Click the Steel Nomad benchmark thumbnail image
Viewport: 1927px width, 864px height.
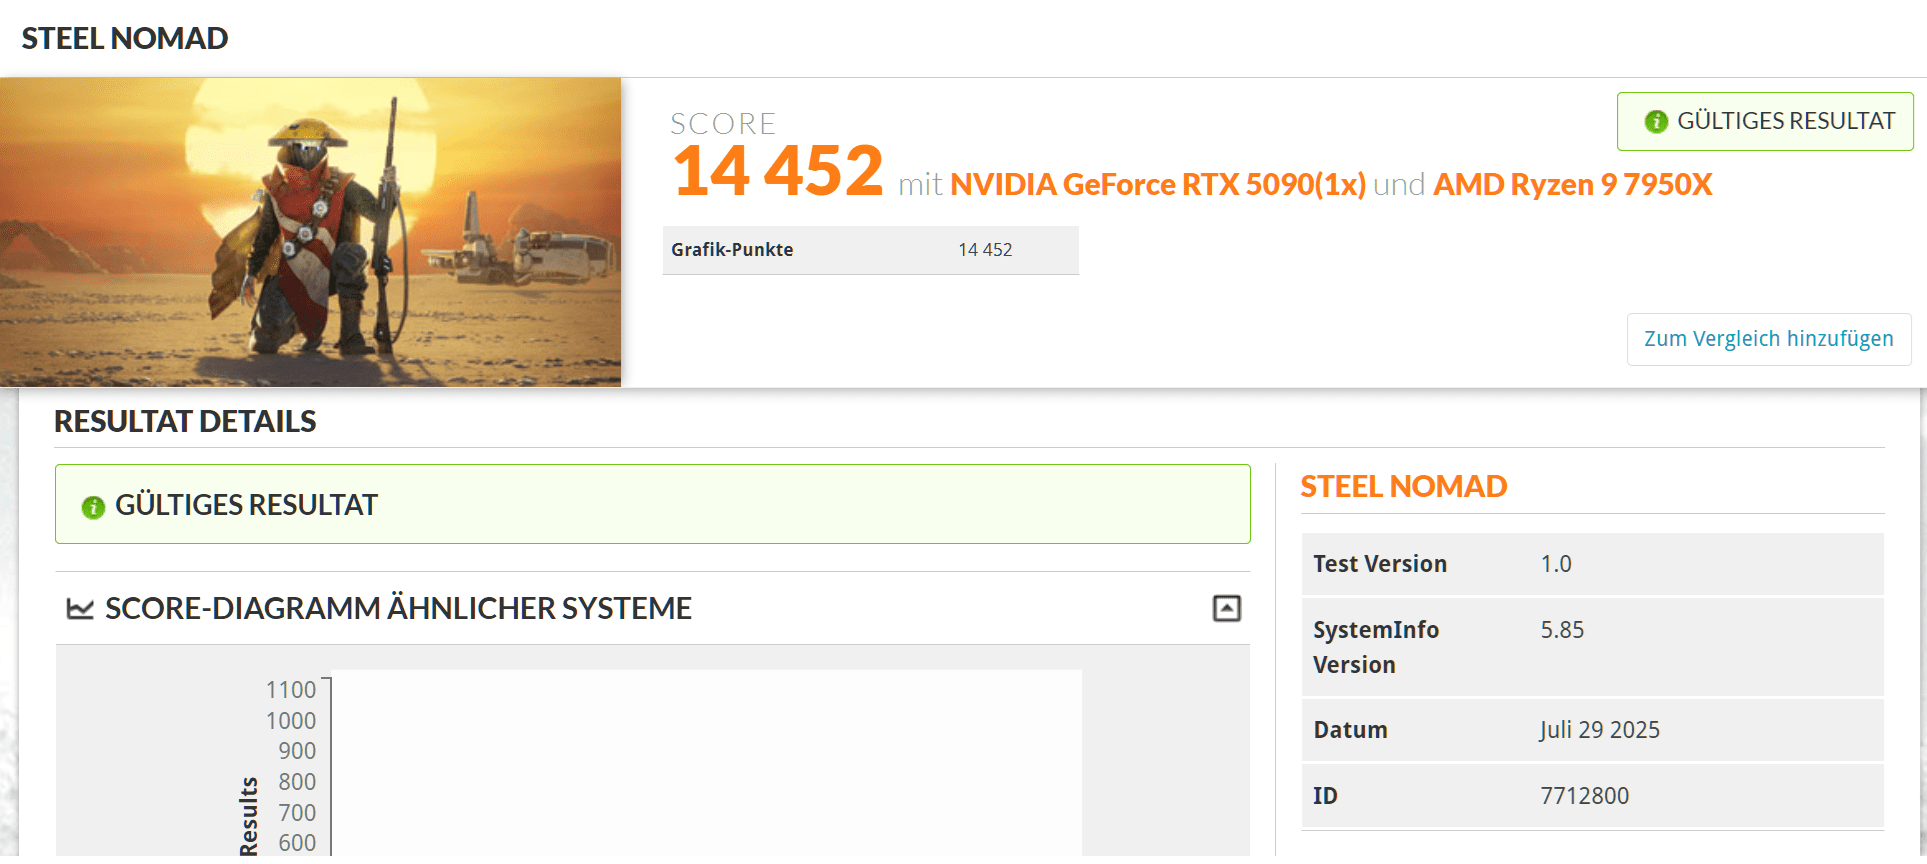point(310,232)
